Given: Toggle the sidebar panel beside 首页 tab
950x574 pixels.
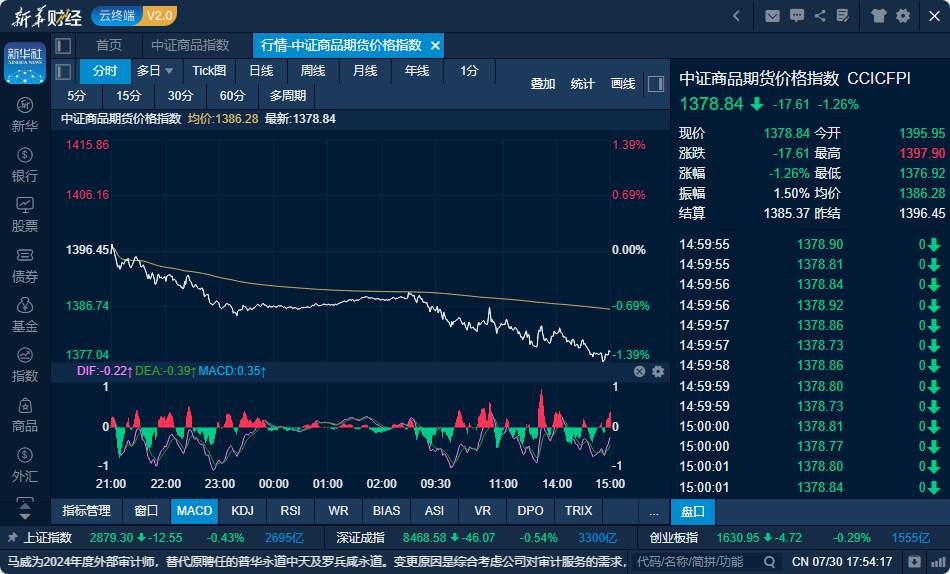Looking at the screenshot, I should click(x=63, y=46).
